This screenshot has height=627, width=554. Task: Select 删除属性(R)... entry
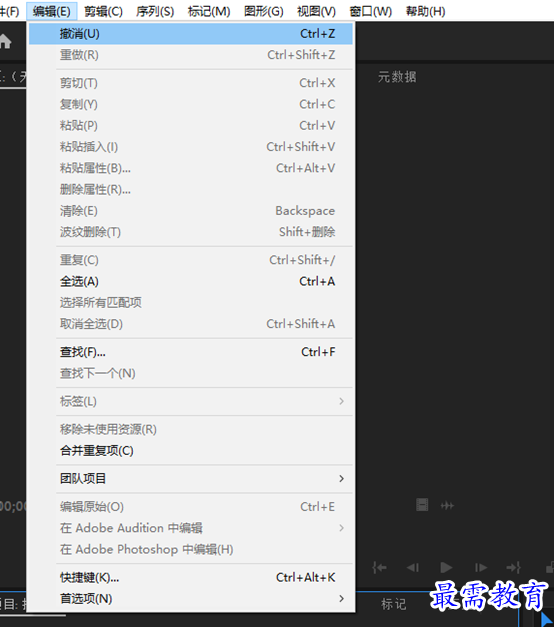pyautogui.click(x=191, y=189)
